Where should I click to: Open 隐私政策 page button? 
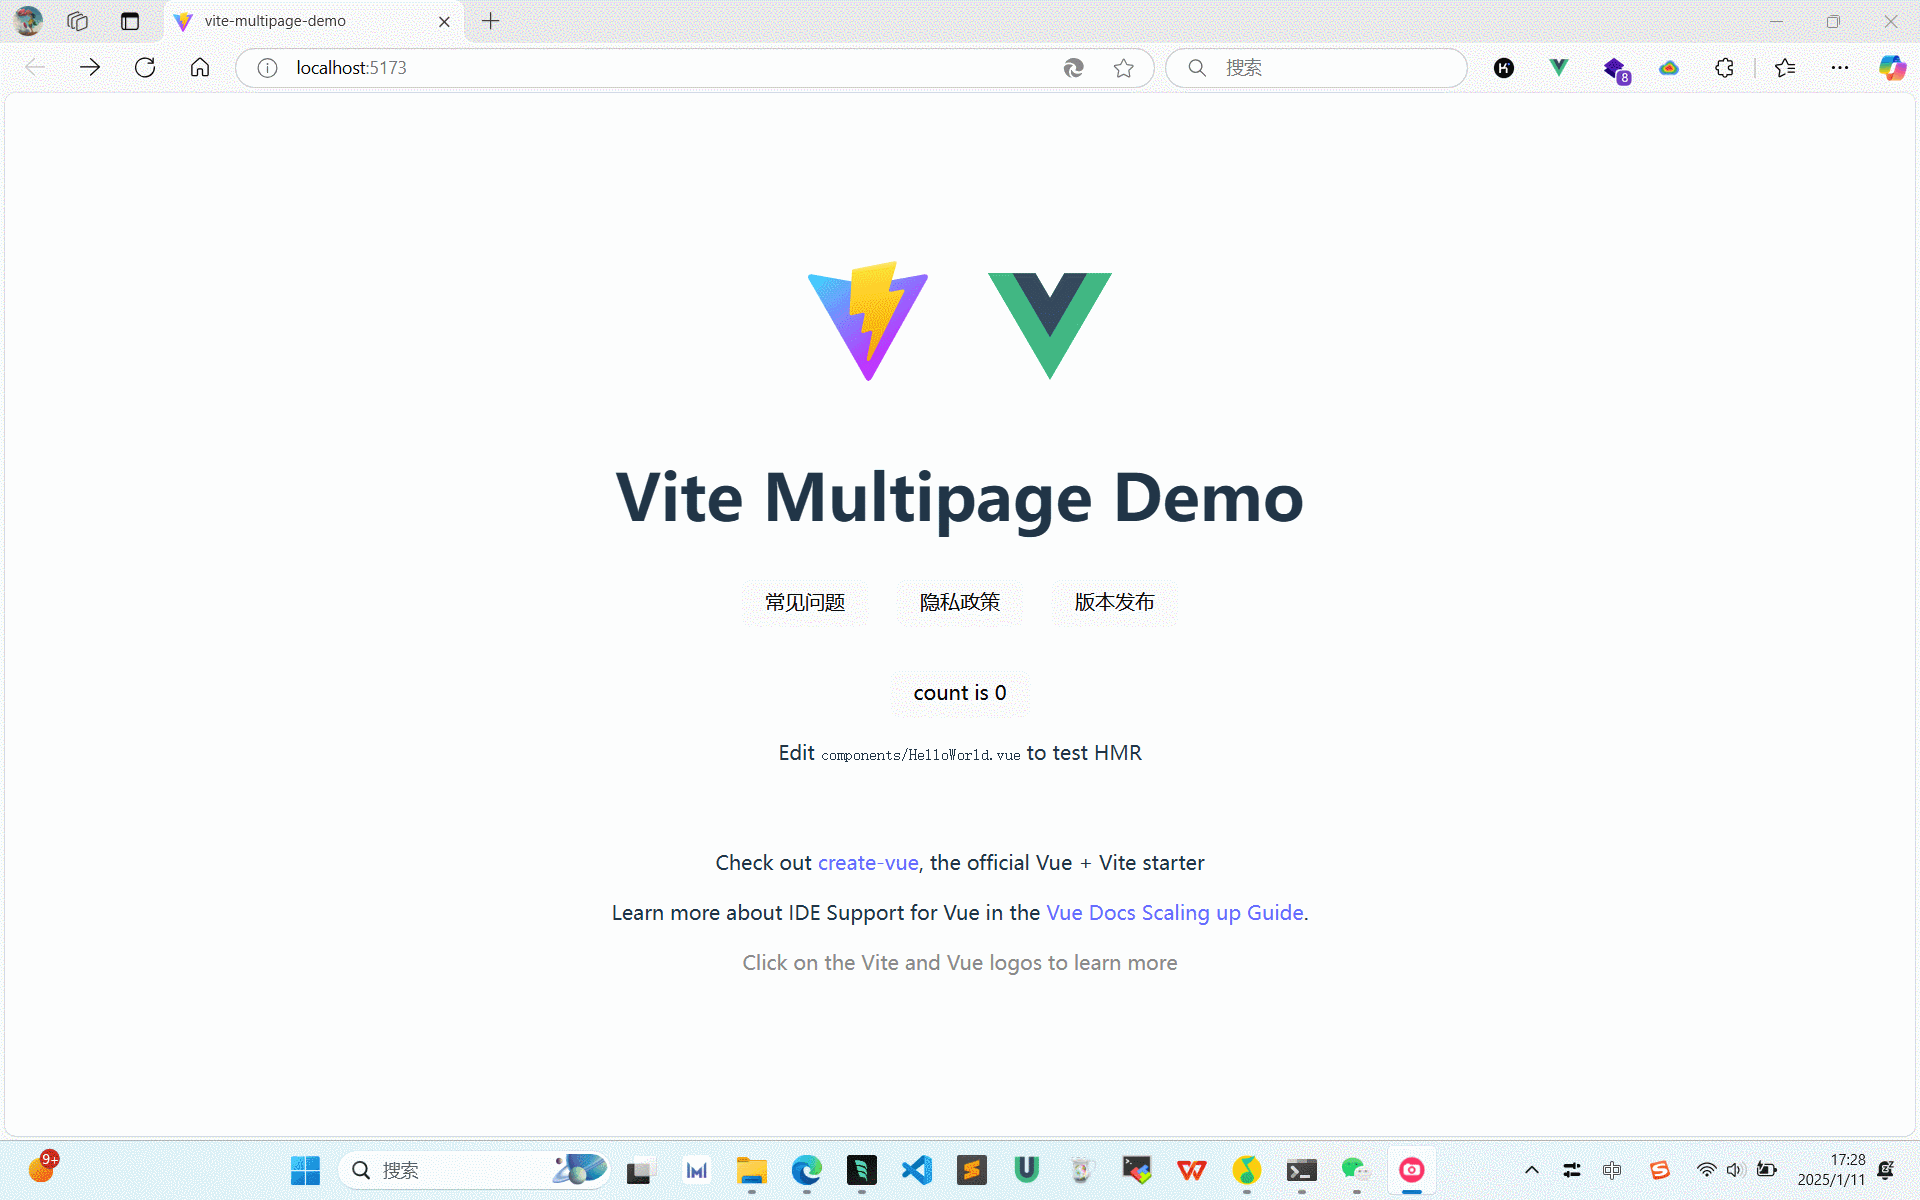point(959,602)
